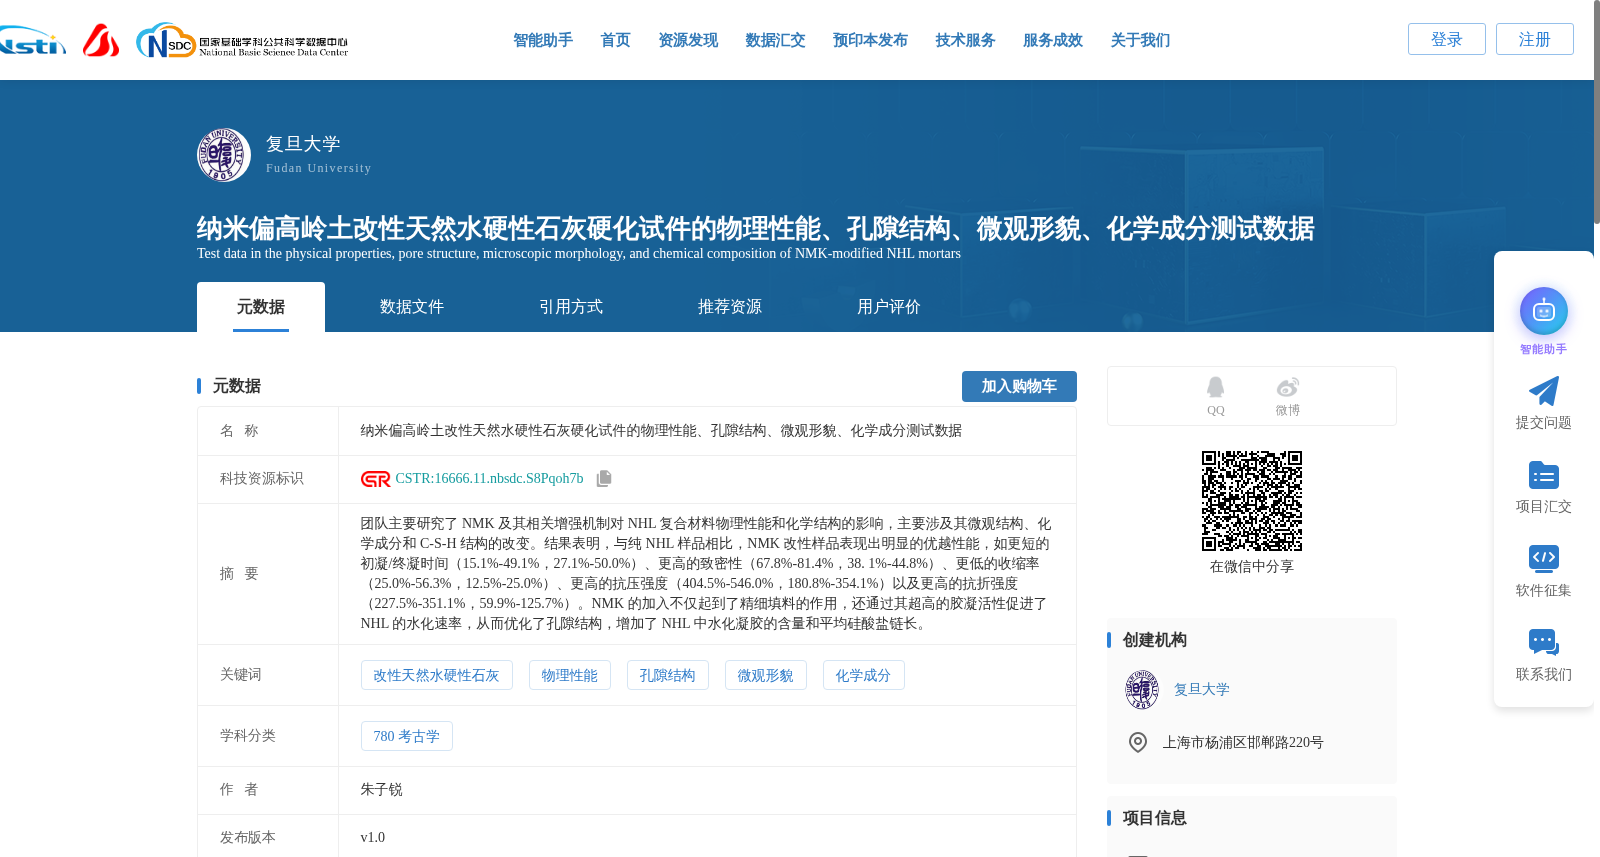
Task: Click the 创建机构 section heading
Action: [1154, 640]
